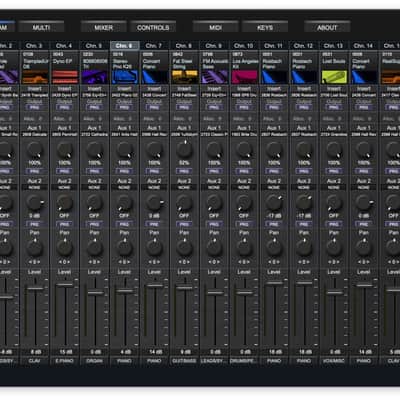Open the Aux 2 NONE selector on Chn. 14
The height and width of the screenshot is (400, 400).
364,188
